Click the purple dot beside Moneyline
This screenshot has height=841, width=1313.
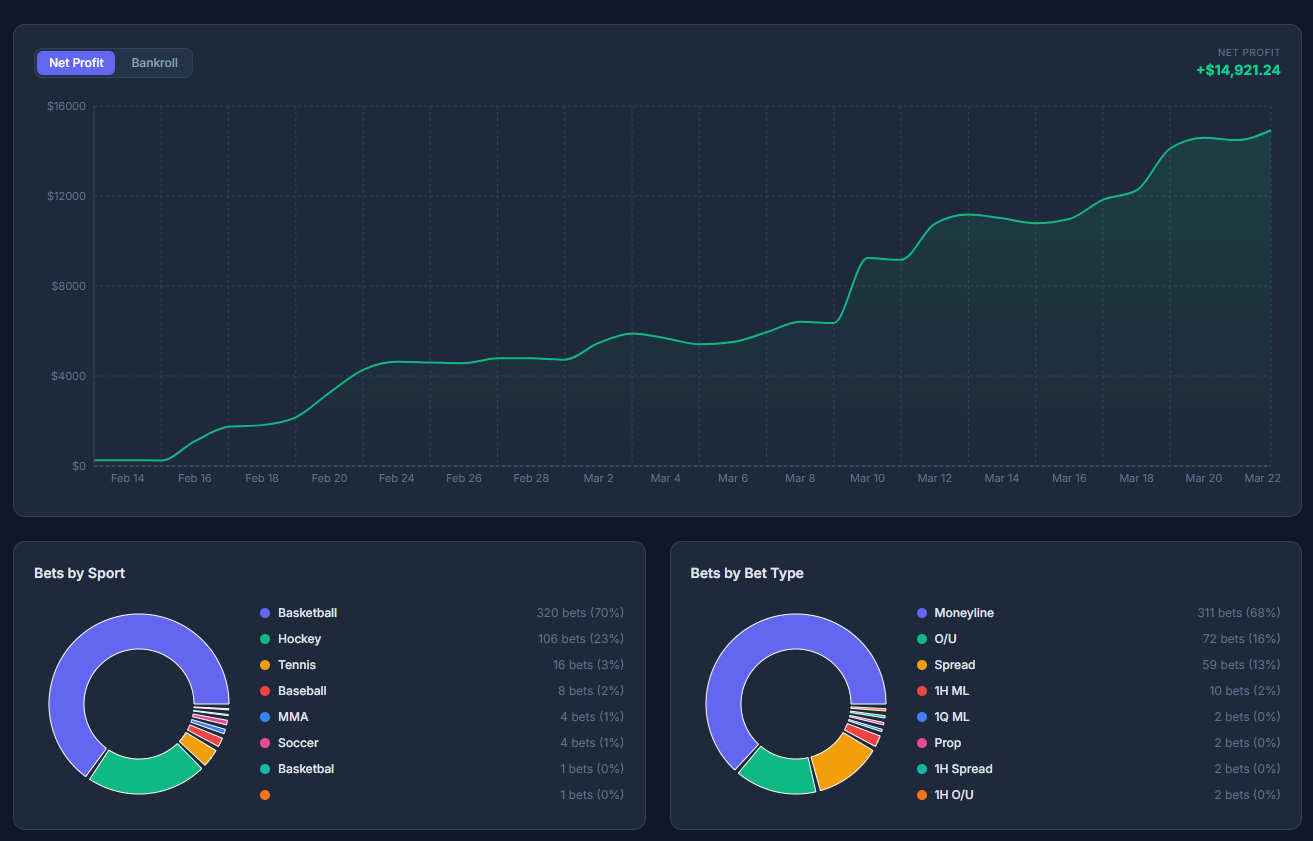point(921,613)
